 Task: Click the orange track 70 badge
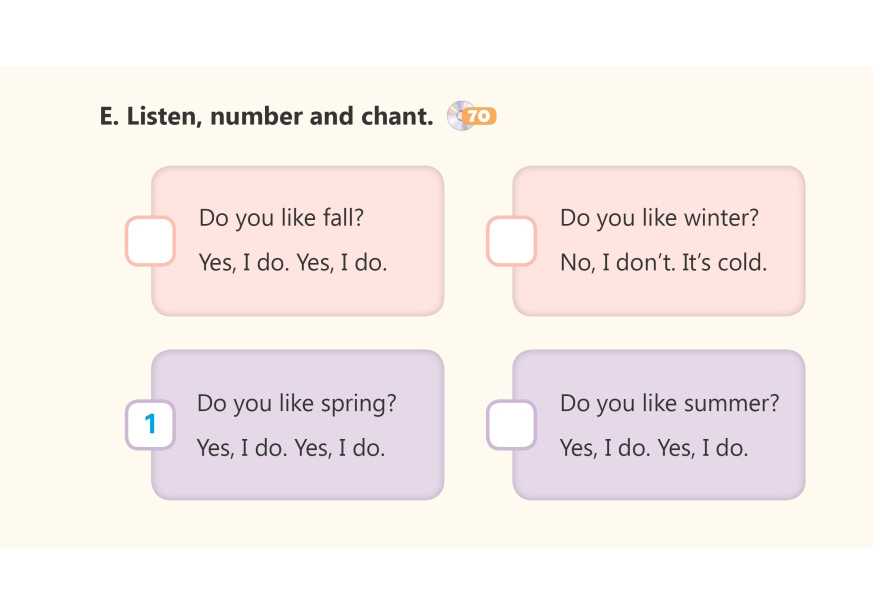(x=481, y=117)
